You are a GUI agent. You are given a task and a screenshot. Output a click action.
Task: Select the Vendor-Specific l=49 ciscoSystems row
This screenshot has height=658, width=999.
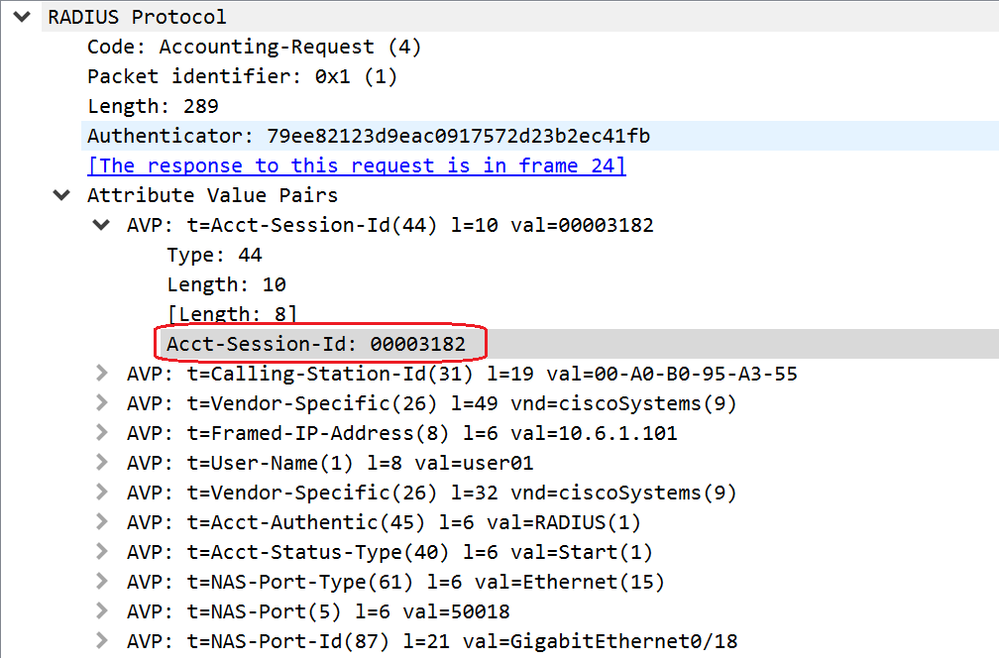point(431,404)
